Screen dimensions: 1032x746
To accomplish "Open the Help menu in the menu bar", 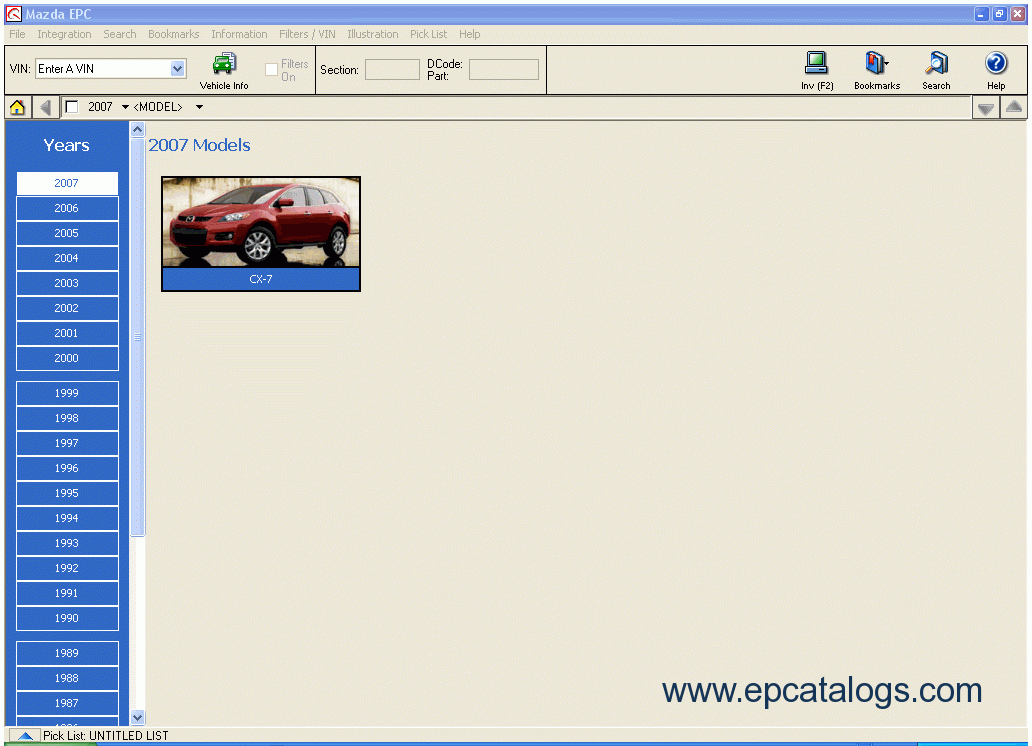I will point(469,34).
